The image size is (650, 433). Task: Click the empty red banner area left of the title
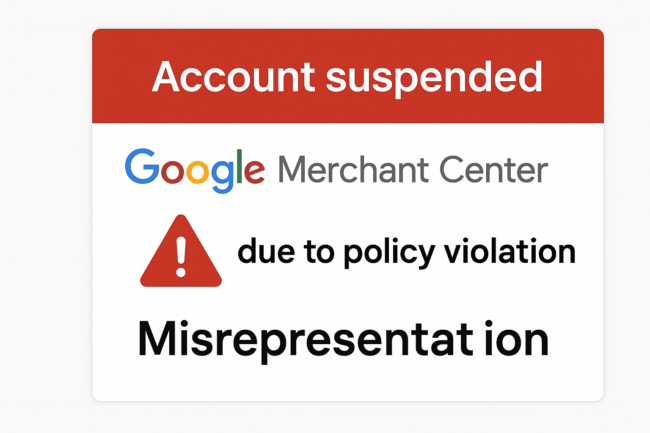coord(120,76)
